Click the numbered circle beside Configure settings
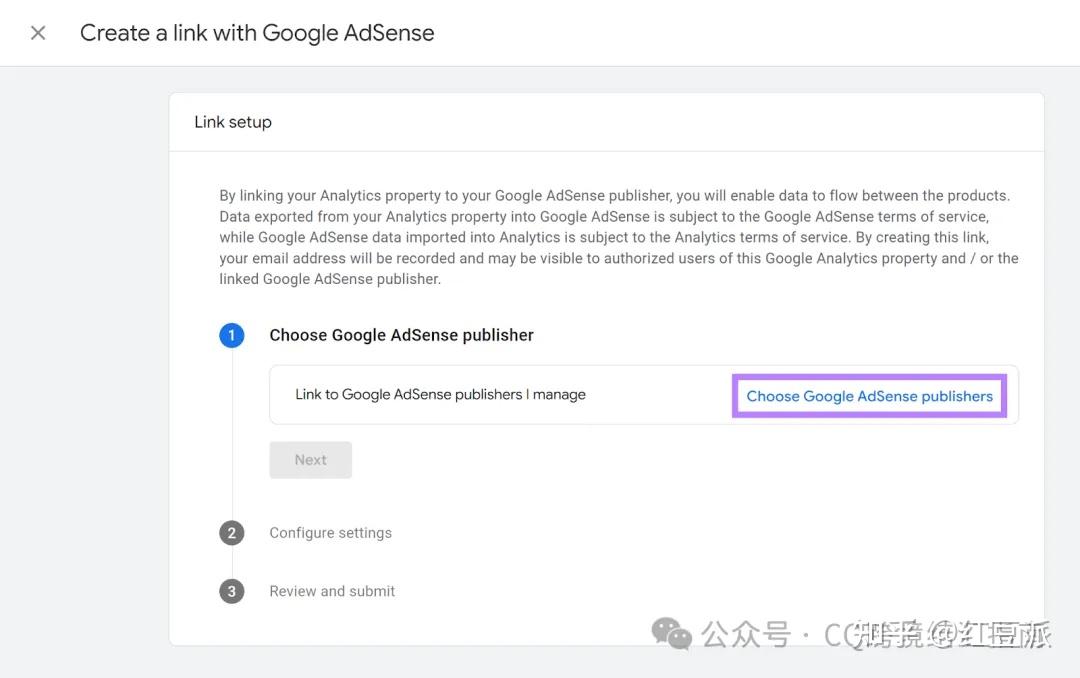The image size is (1080, 678). click(x=232, y=533)
